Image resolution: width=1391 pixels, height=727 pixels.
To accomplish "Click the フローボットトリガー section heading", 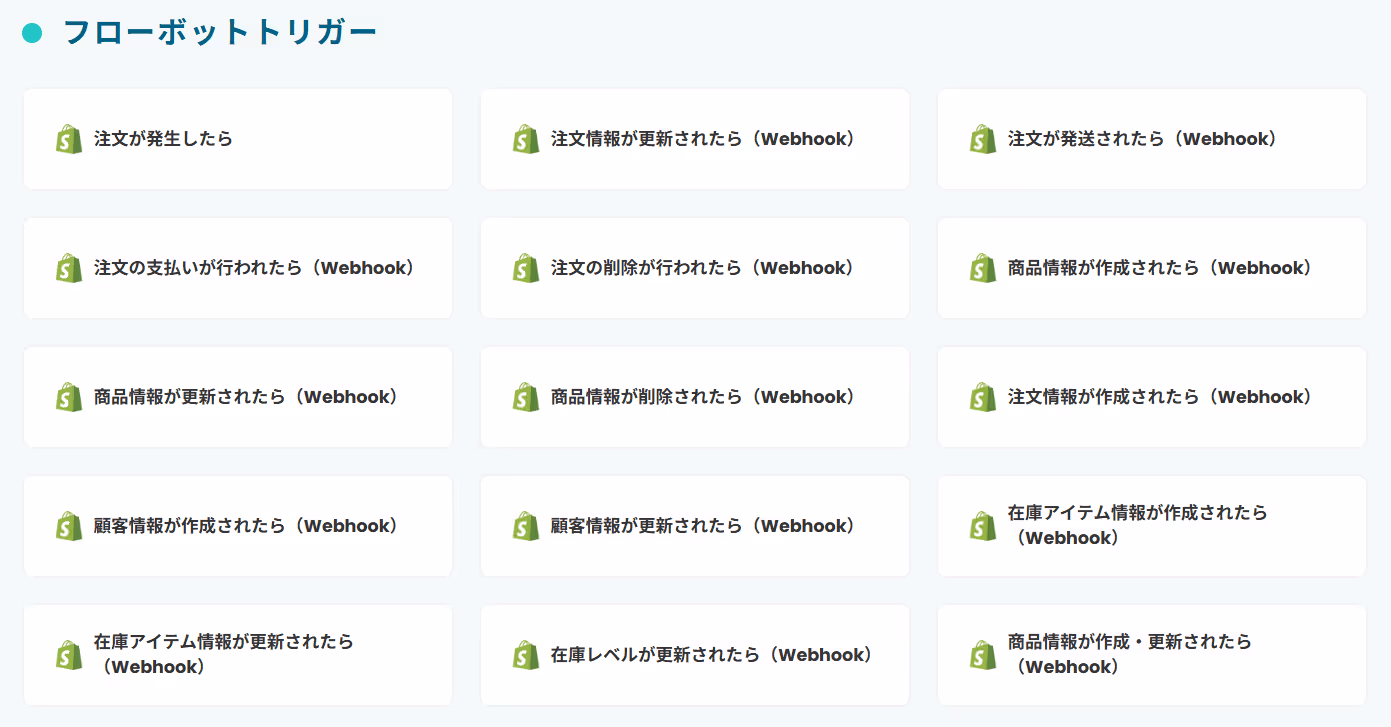I will point(220,32).
